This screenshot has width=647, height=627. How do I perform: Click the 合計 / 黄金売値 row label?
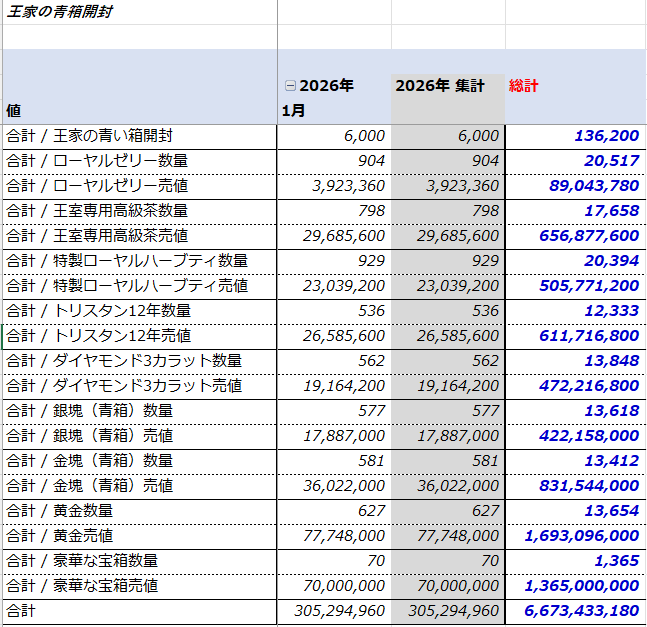tap(59, 536)
